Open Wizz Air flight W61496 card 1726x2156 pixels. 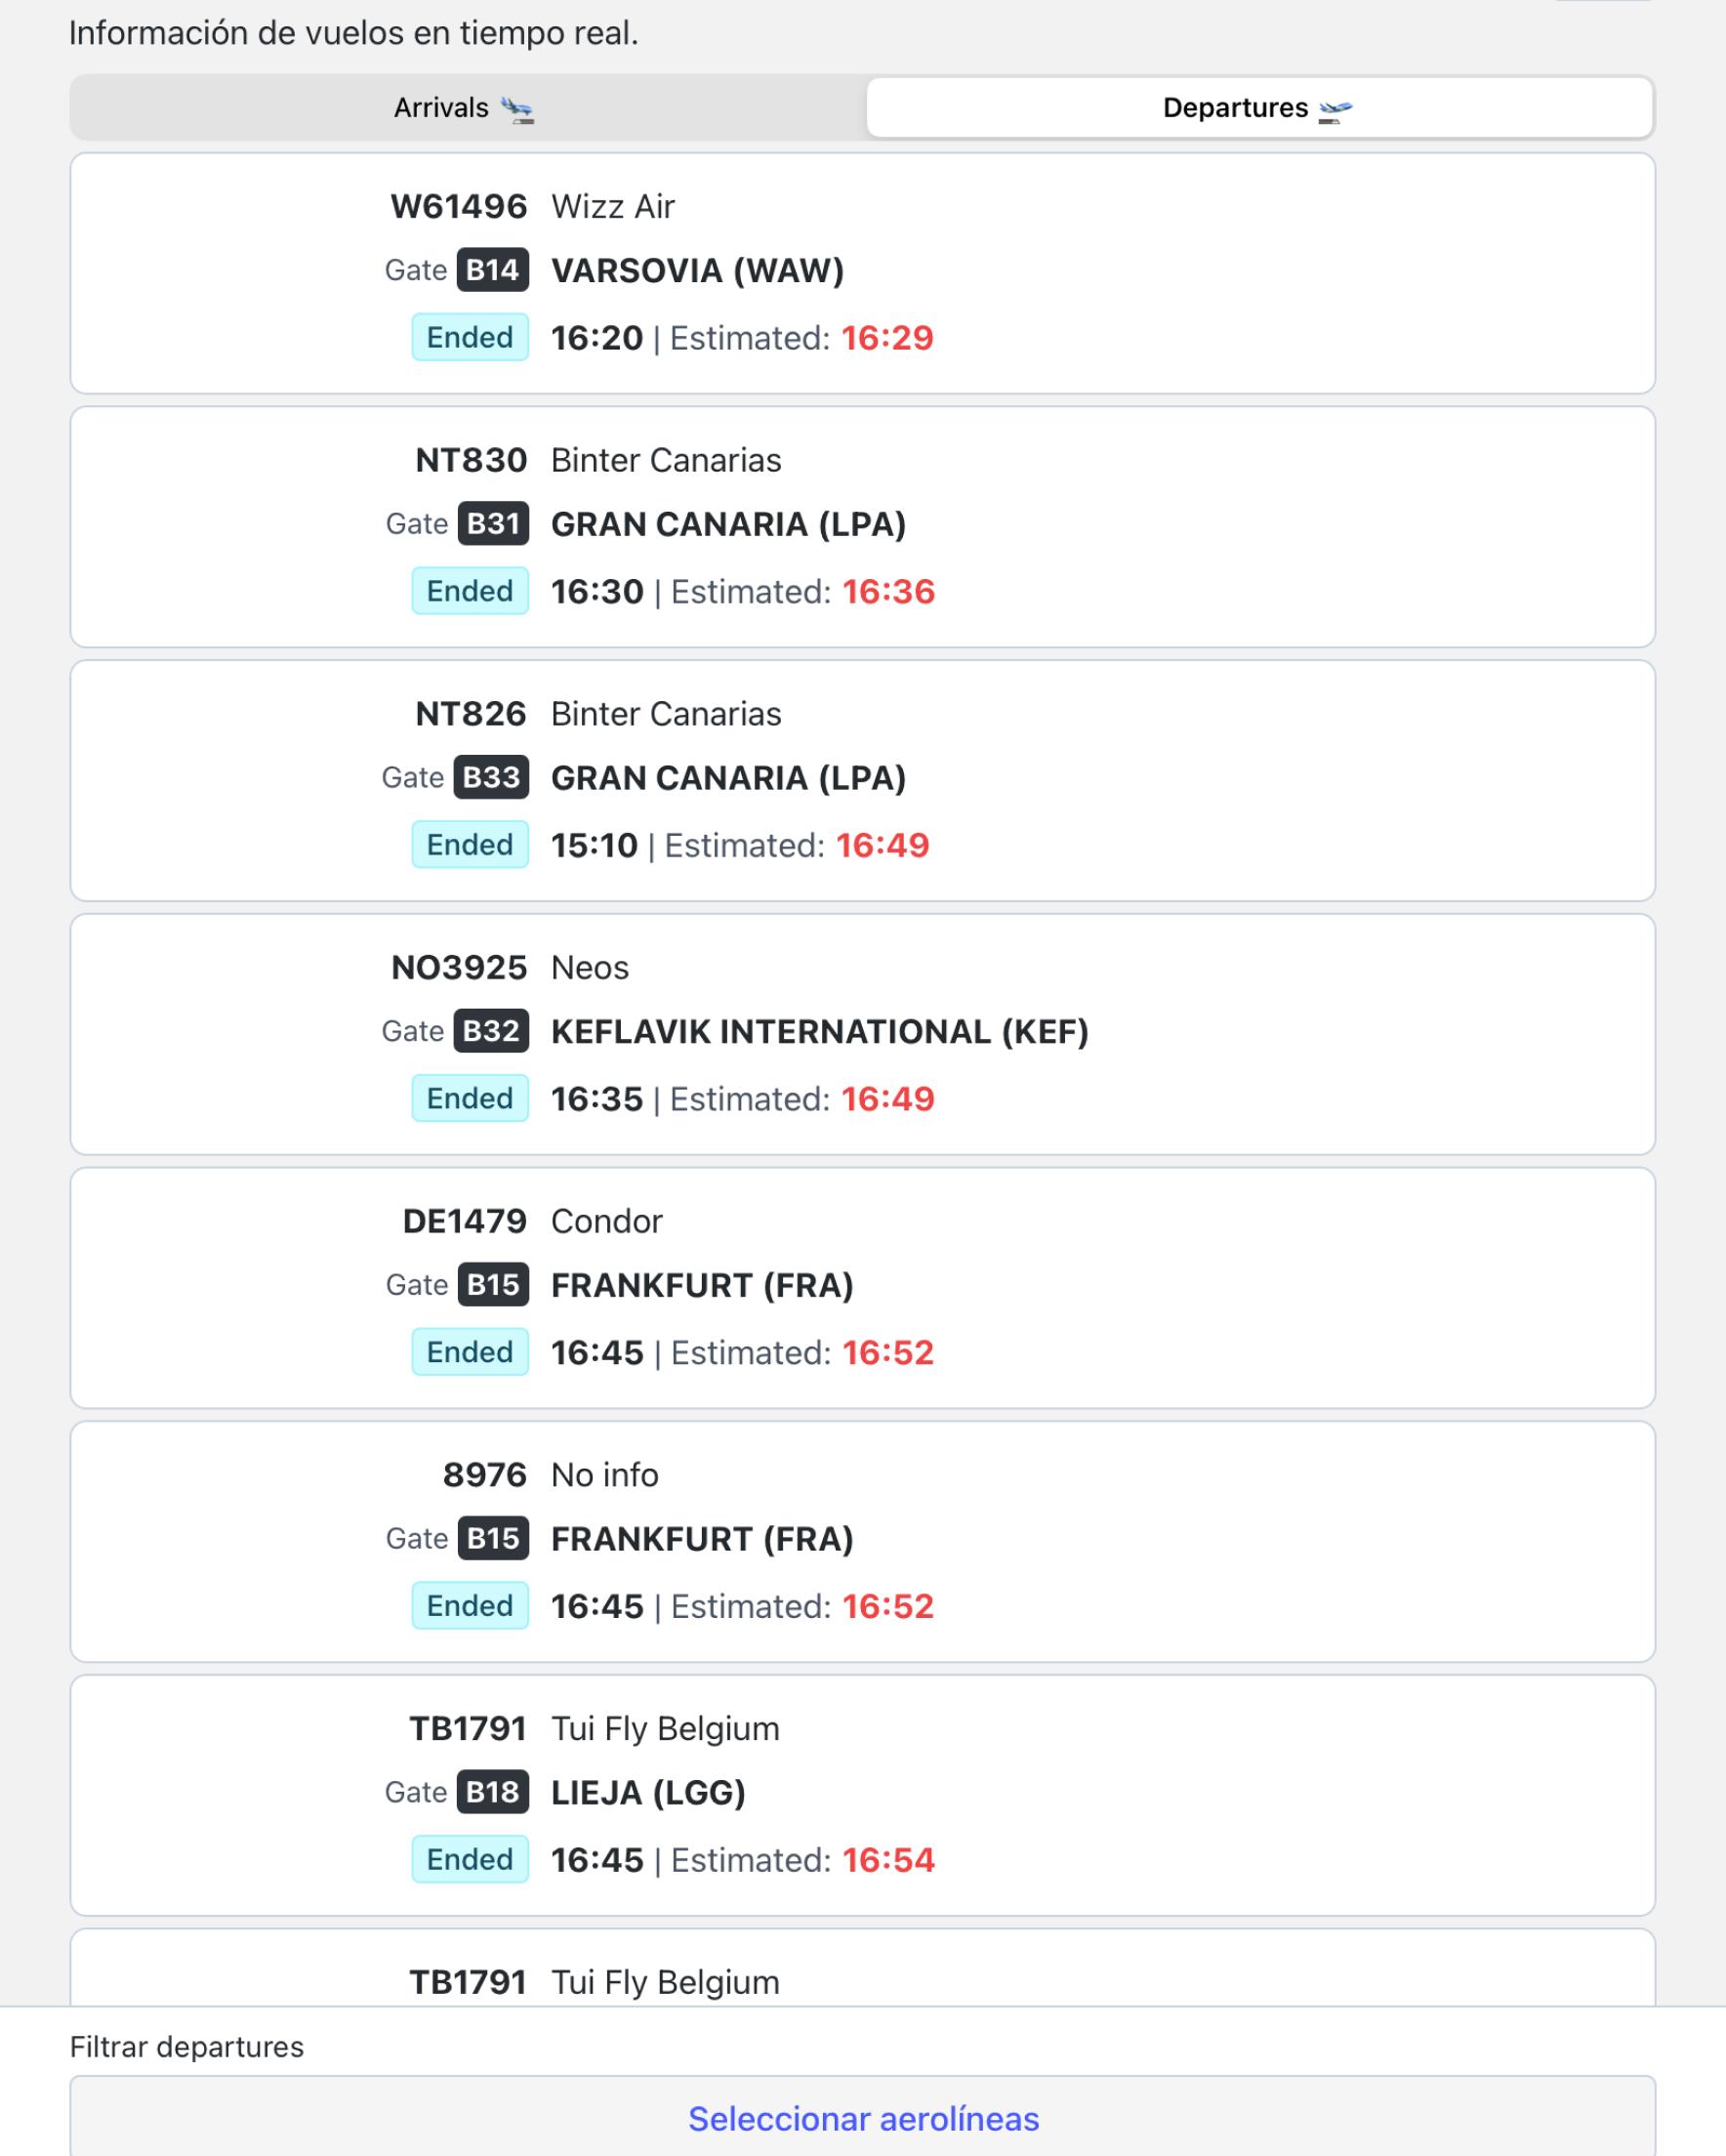tap(862, 273)
